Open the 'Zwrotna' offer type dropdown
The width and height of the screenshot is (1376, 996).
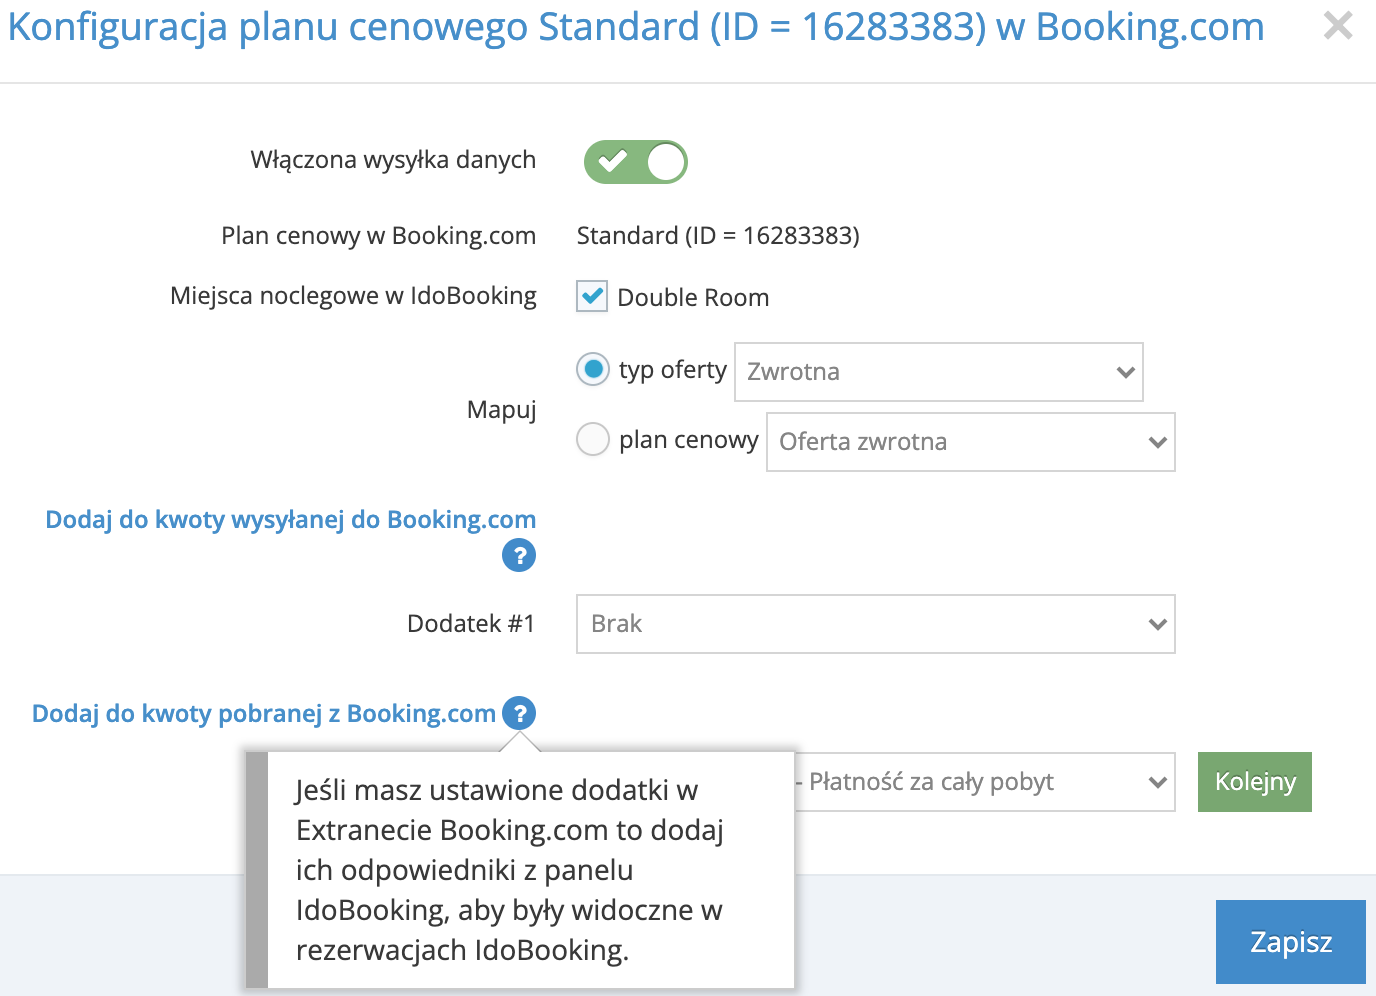[x=938, y=372]
